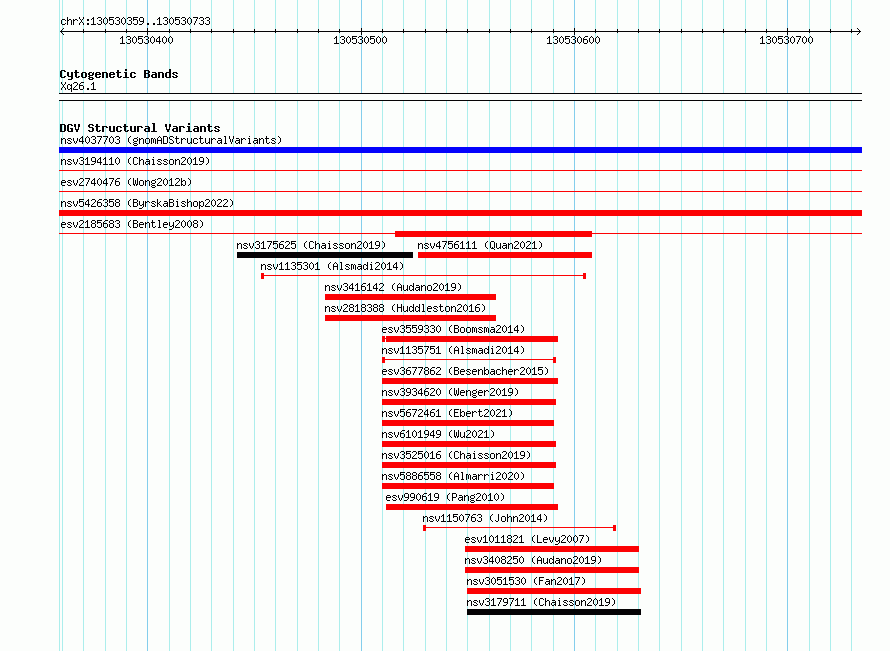Select nsv1150763 (John2014) variant label
This screenshot has width=890, height=651.
(485, 518)
